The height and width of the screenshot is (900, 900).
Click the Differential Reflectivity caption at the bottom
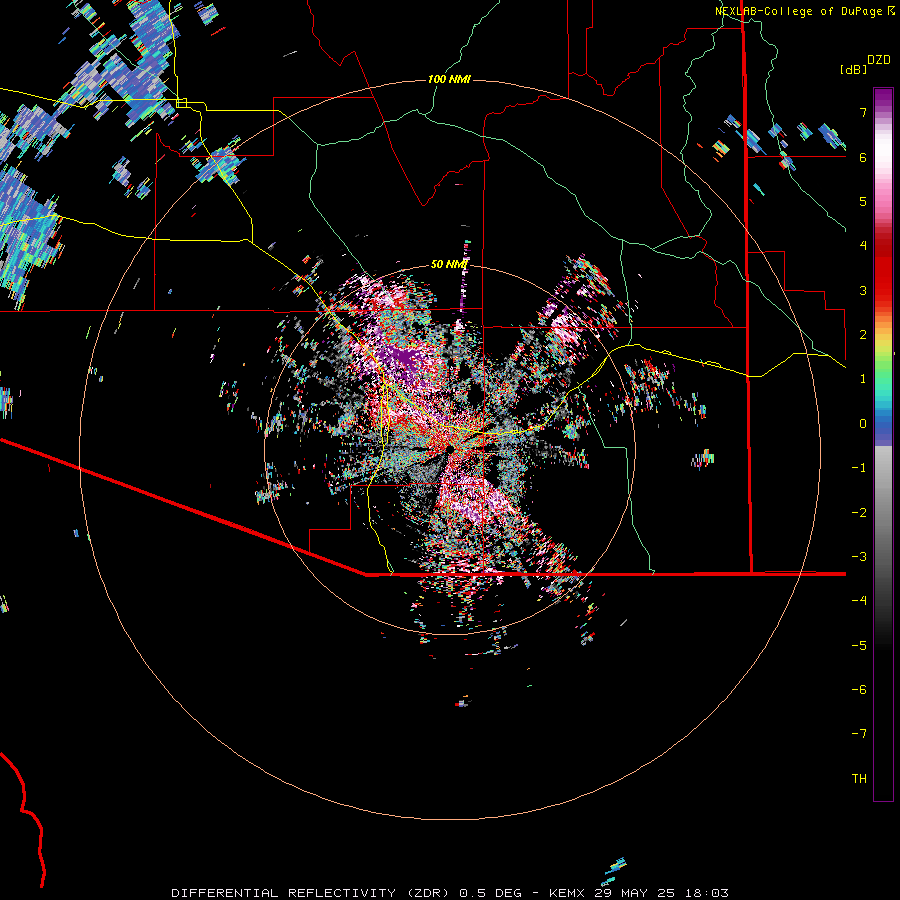pos(450,893)
